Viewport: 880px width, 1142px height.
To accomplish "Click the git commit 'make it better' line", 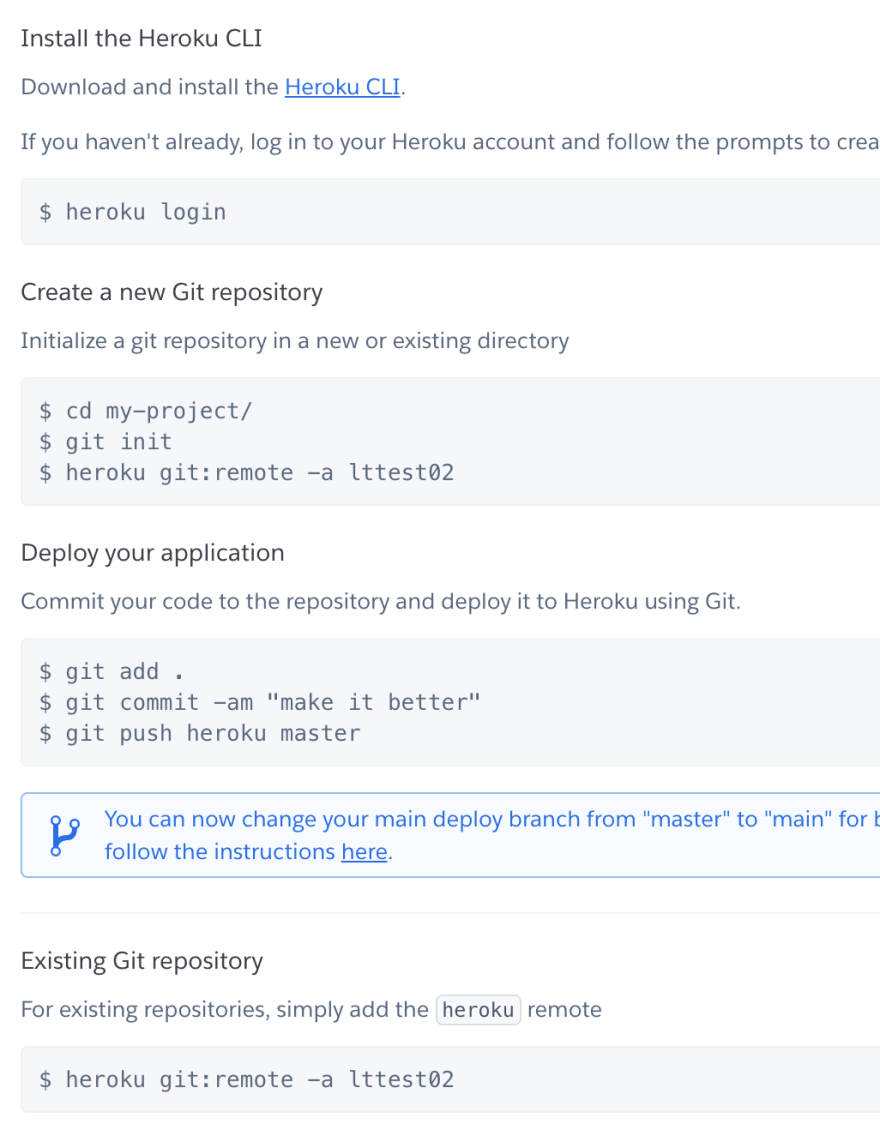I will pyautogui.click(x=260, y=702).
